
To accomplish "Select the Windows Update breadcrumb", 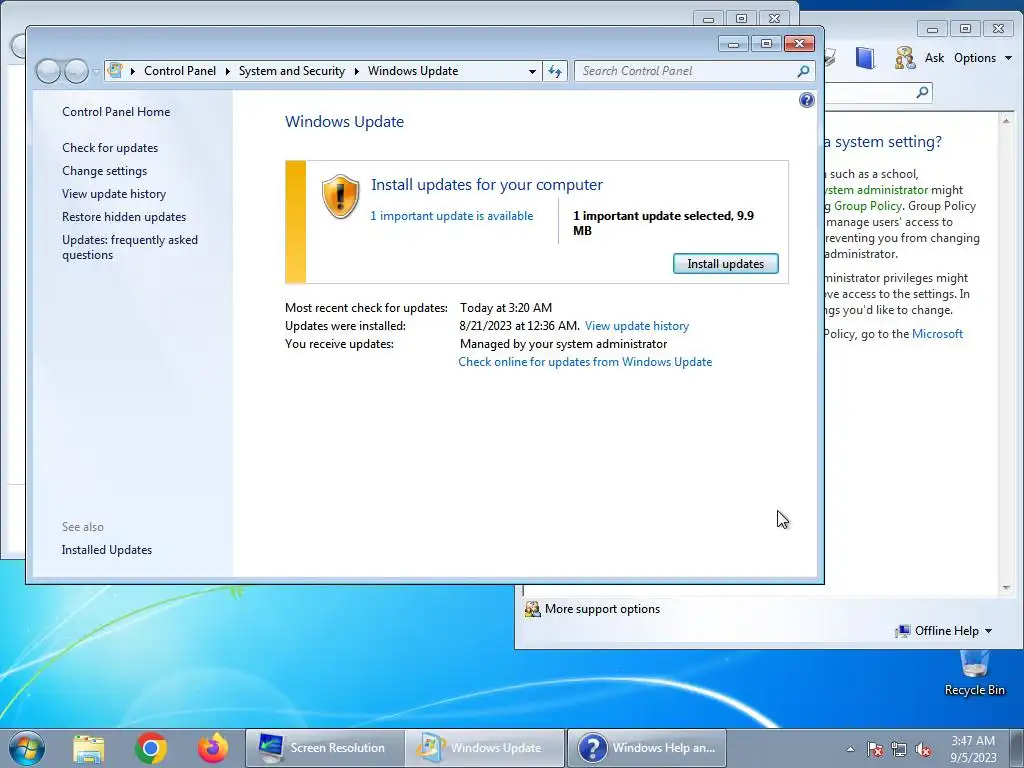I will click(x=413, y=71).
